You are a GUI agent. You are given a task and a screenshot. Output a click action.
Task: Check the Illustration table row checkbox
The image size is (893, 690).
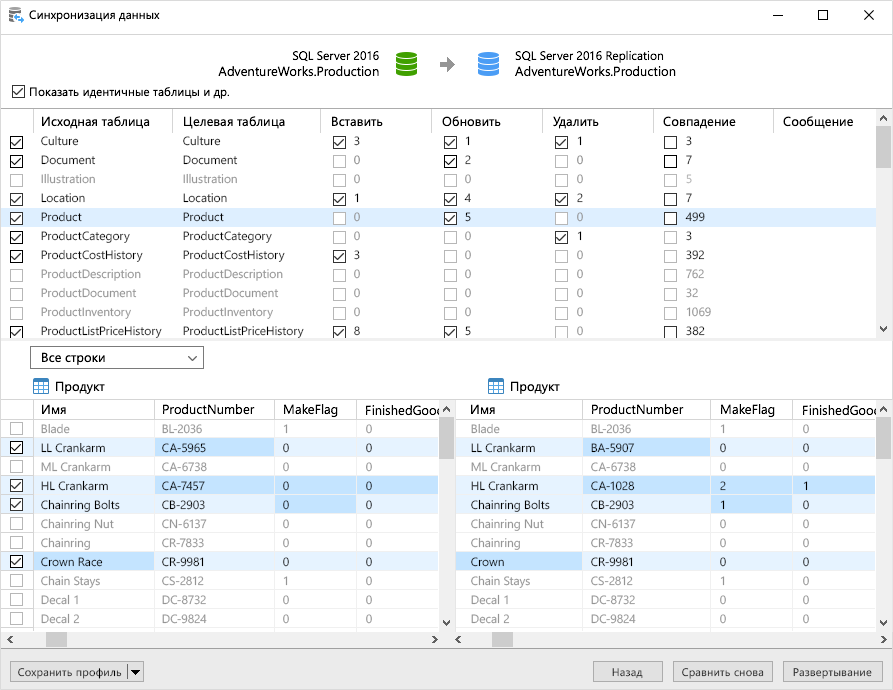click(17, 180)
